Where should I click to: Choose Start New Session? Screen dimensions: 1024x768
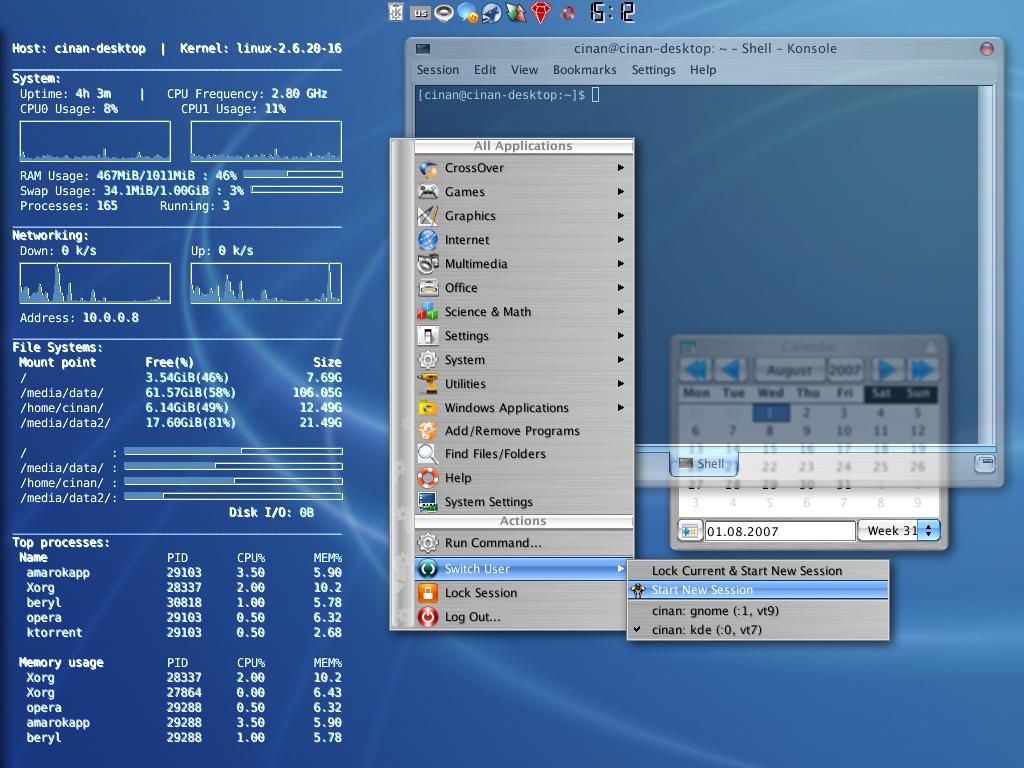tap(758, 590)
